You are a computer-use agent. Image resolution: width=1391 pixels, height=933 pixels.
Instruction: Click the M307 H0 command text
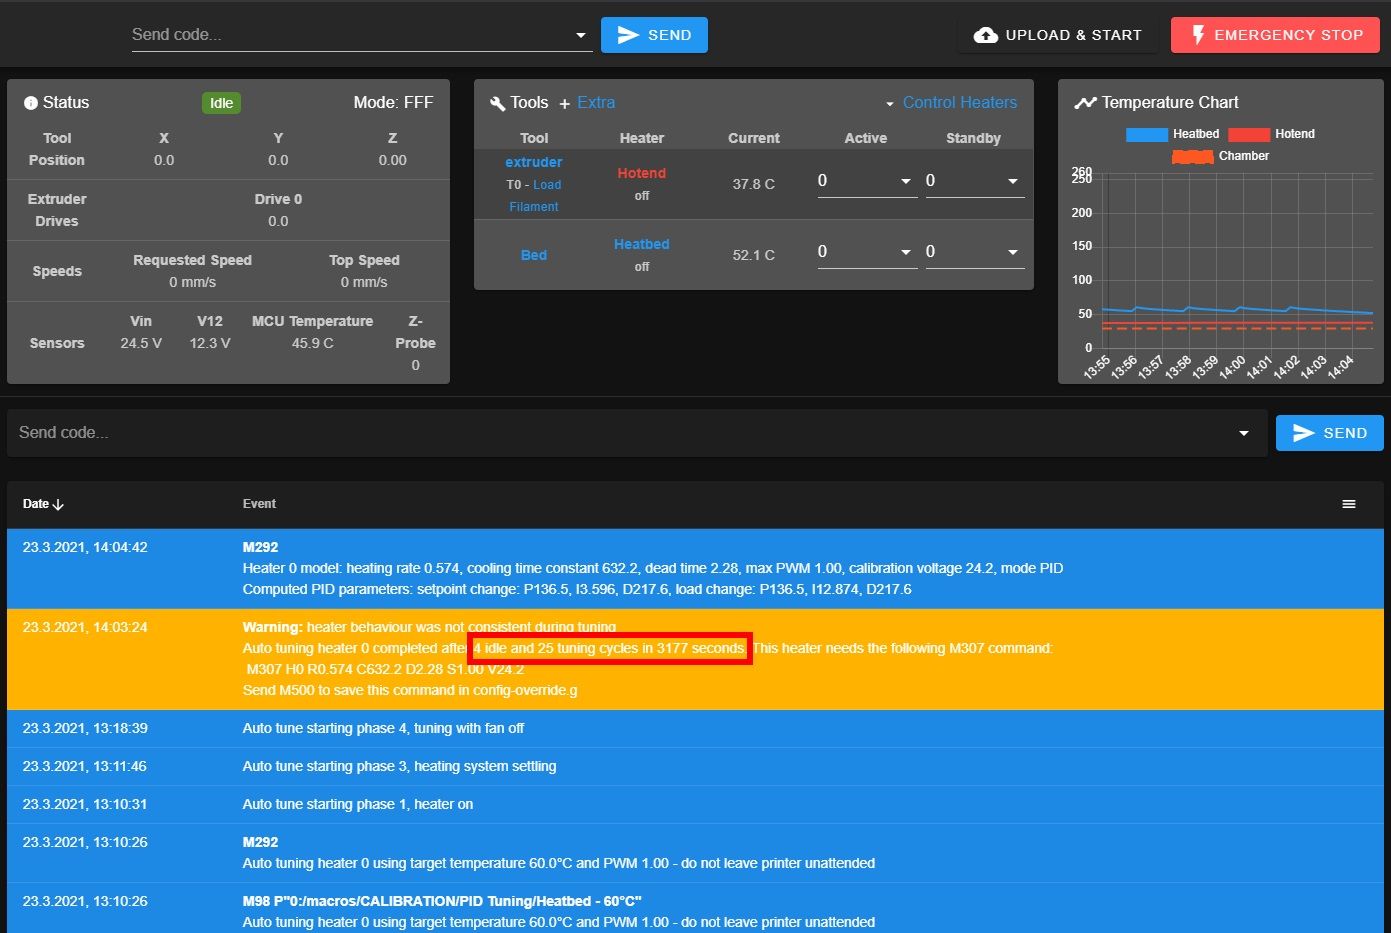click(x=385, y=669)
